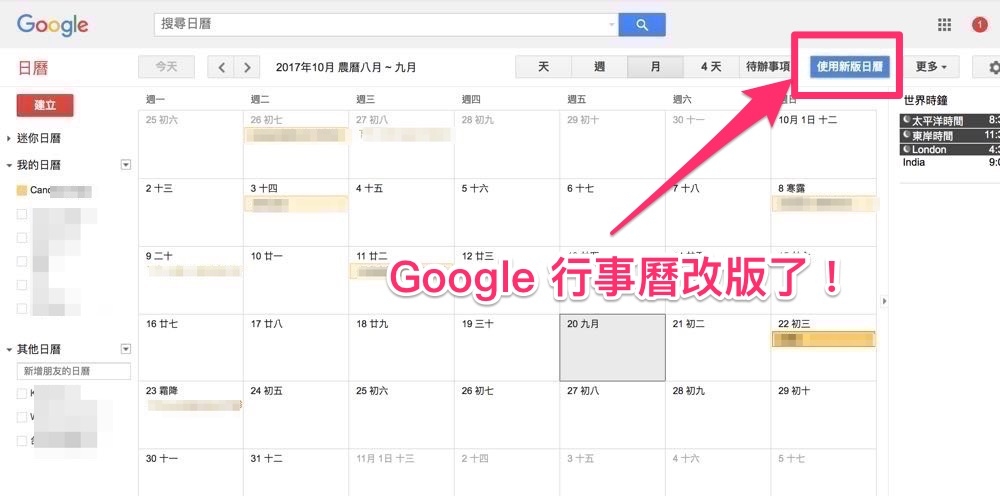
Task: Click date label 11月 1日 十三
Action: (385, 458)
